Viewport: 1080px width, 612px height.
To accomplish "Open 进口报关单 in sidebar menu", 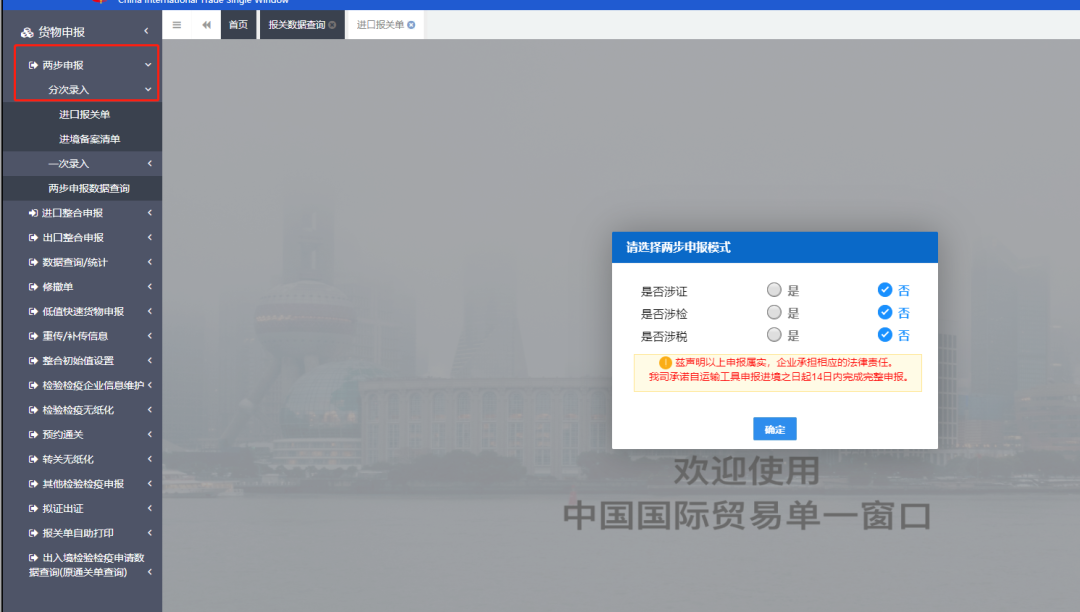I will click(84, 114).
